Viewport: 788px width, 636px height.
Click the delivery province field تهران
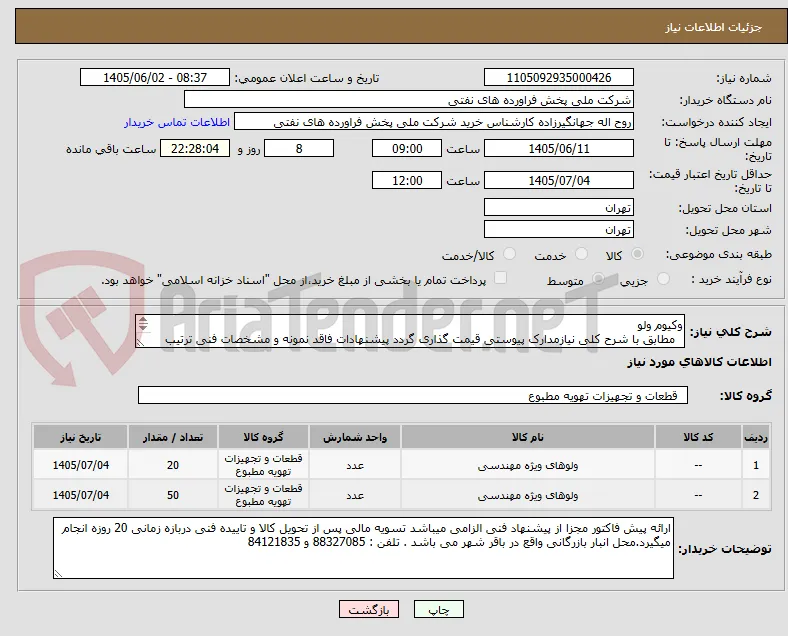tap(559, 207)
